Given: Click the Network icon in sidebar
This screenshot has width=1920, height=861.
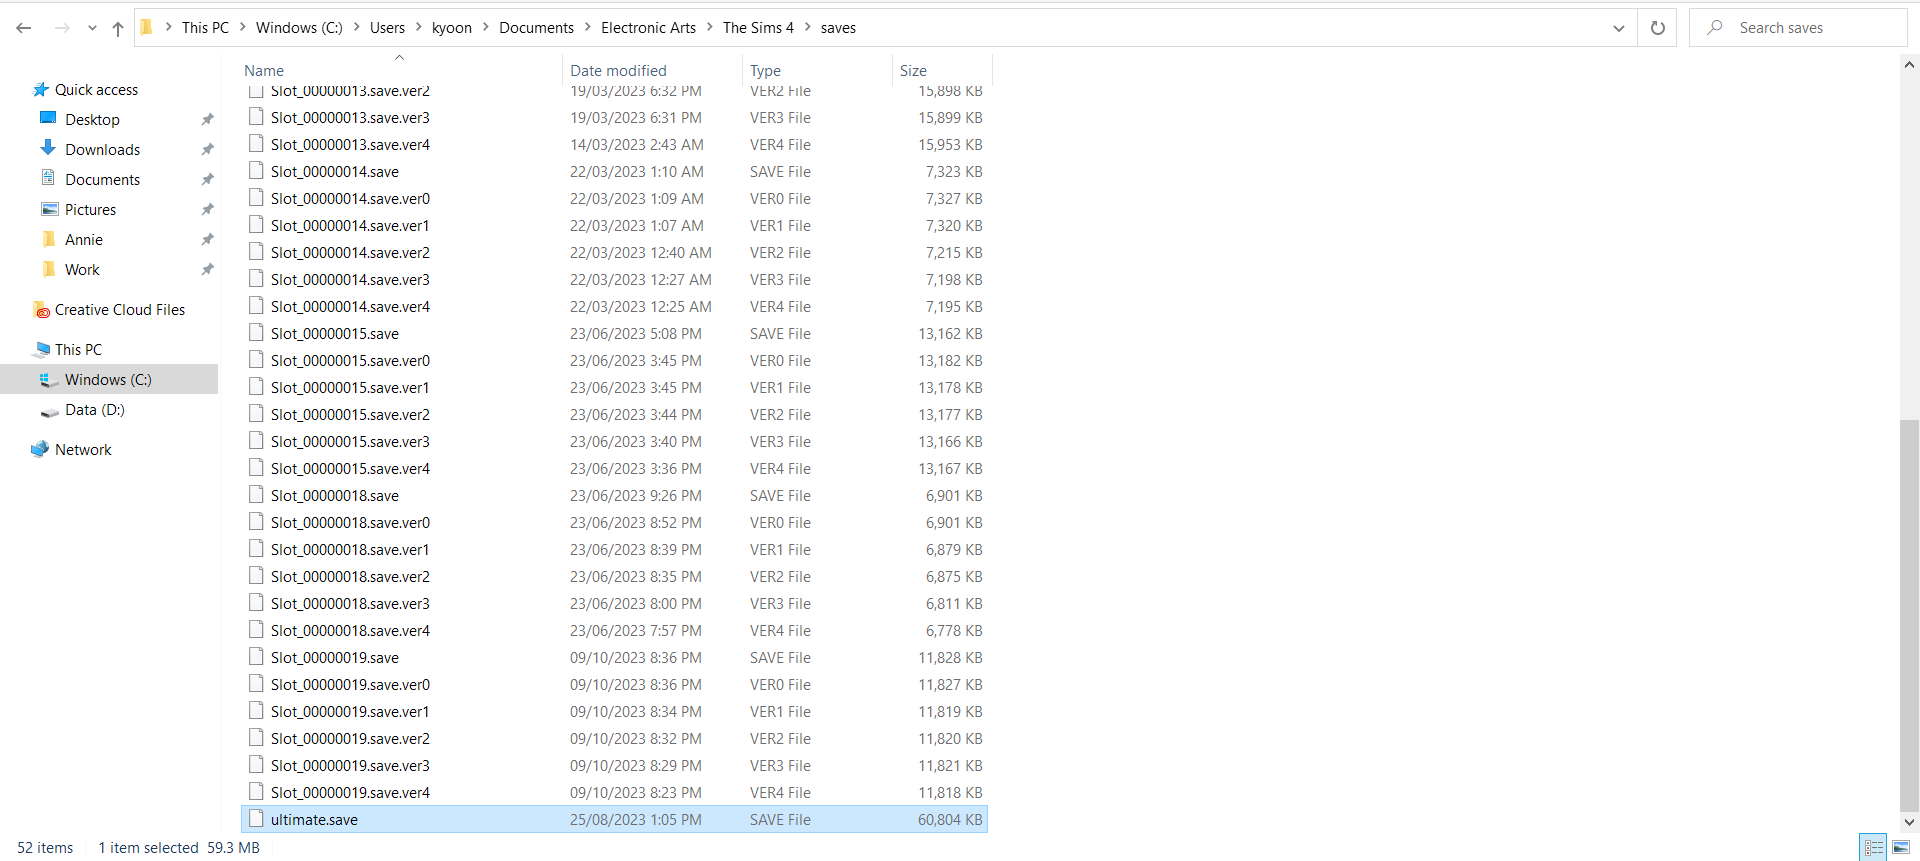Looking at the screenshot, I should [x=40, y=450].
